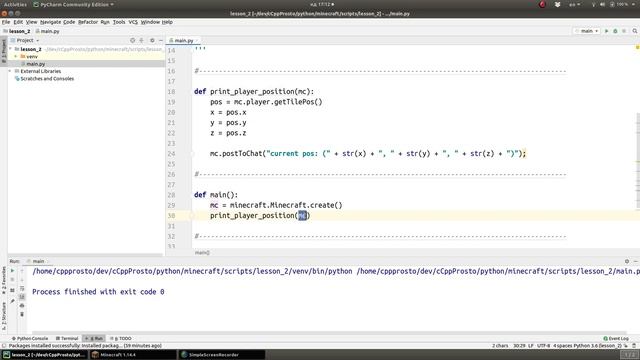
Task: Locate current file with Project panel target icon
Action: click(132, 40)
